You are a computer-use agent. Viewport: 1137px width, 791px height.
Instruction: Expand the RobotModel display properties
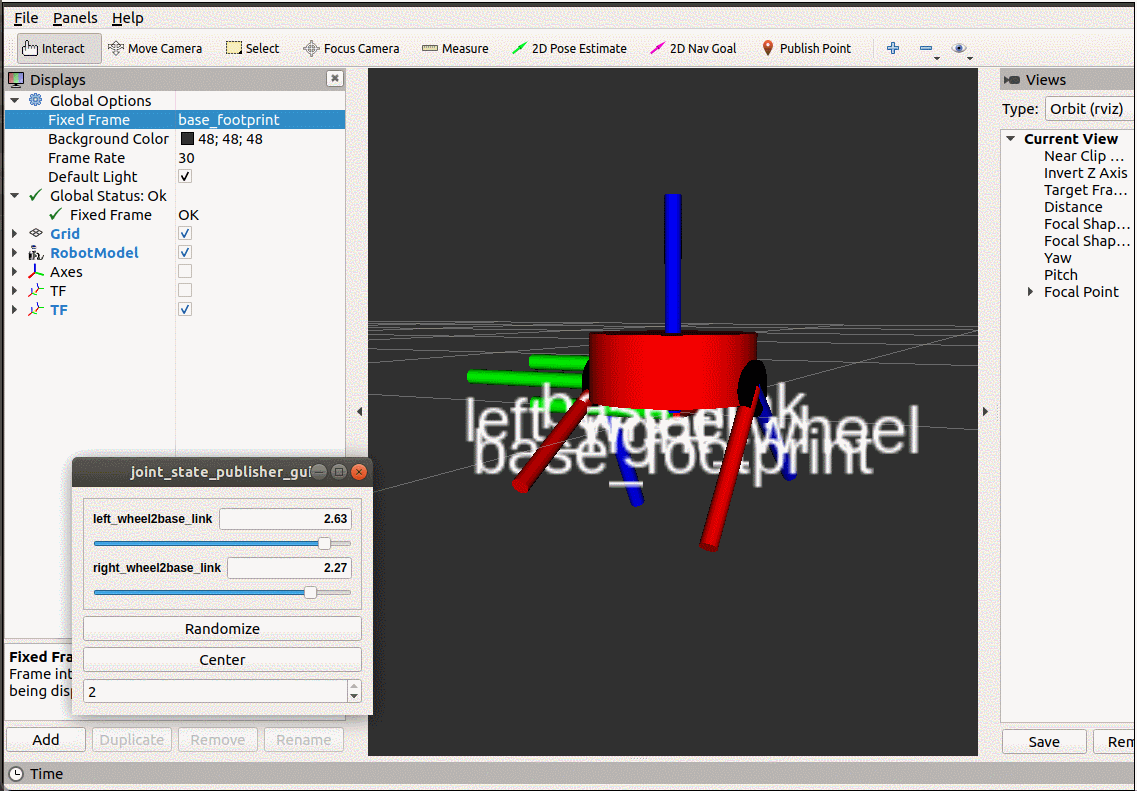(x=15, y=252)
